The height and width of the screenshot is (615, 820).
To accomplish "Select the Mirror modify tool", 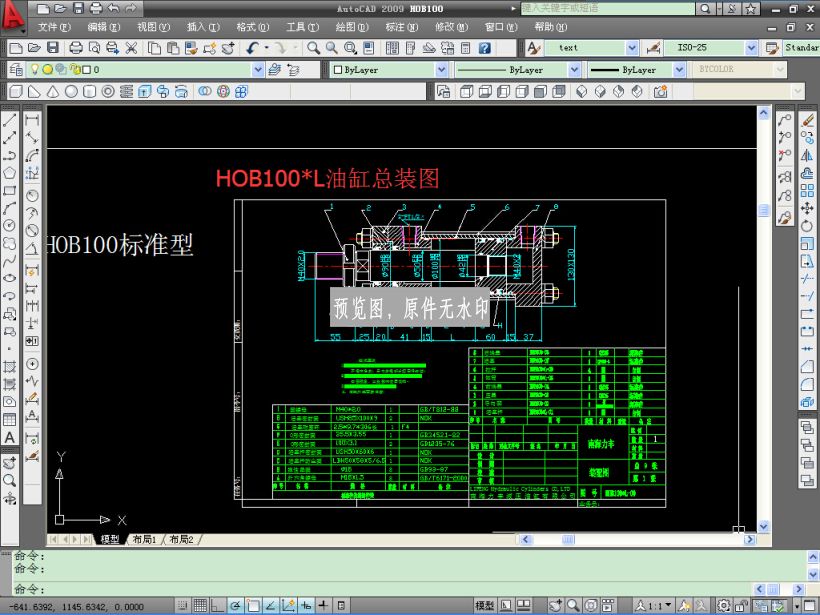I will coord(807,155).
